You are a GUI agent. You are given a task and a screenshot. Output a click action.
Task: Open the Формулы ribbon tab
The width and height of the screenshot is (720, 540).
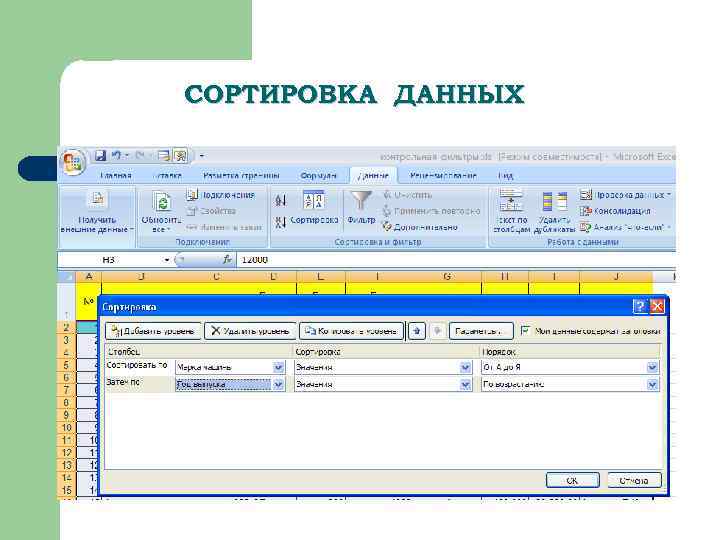coord(318,175)
